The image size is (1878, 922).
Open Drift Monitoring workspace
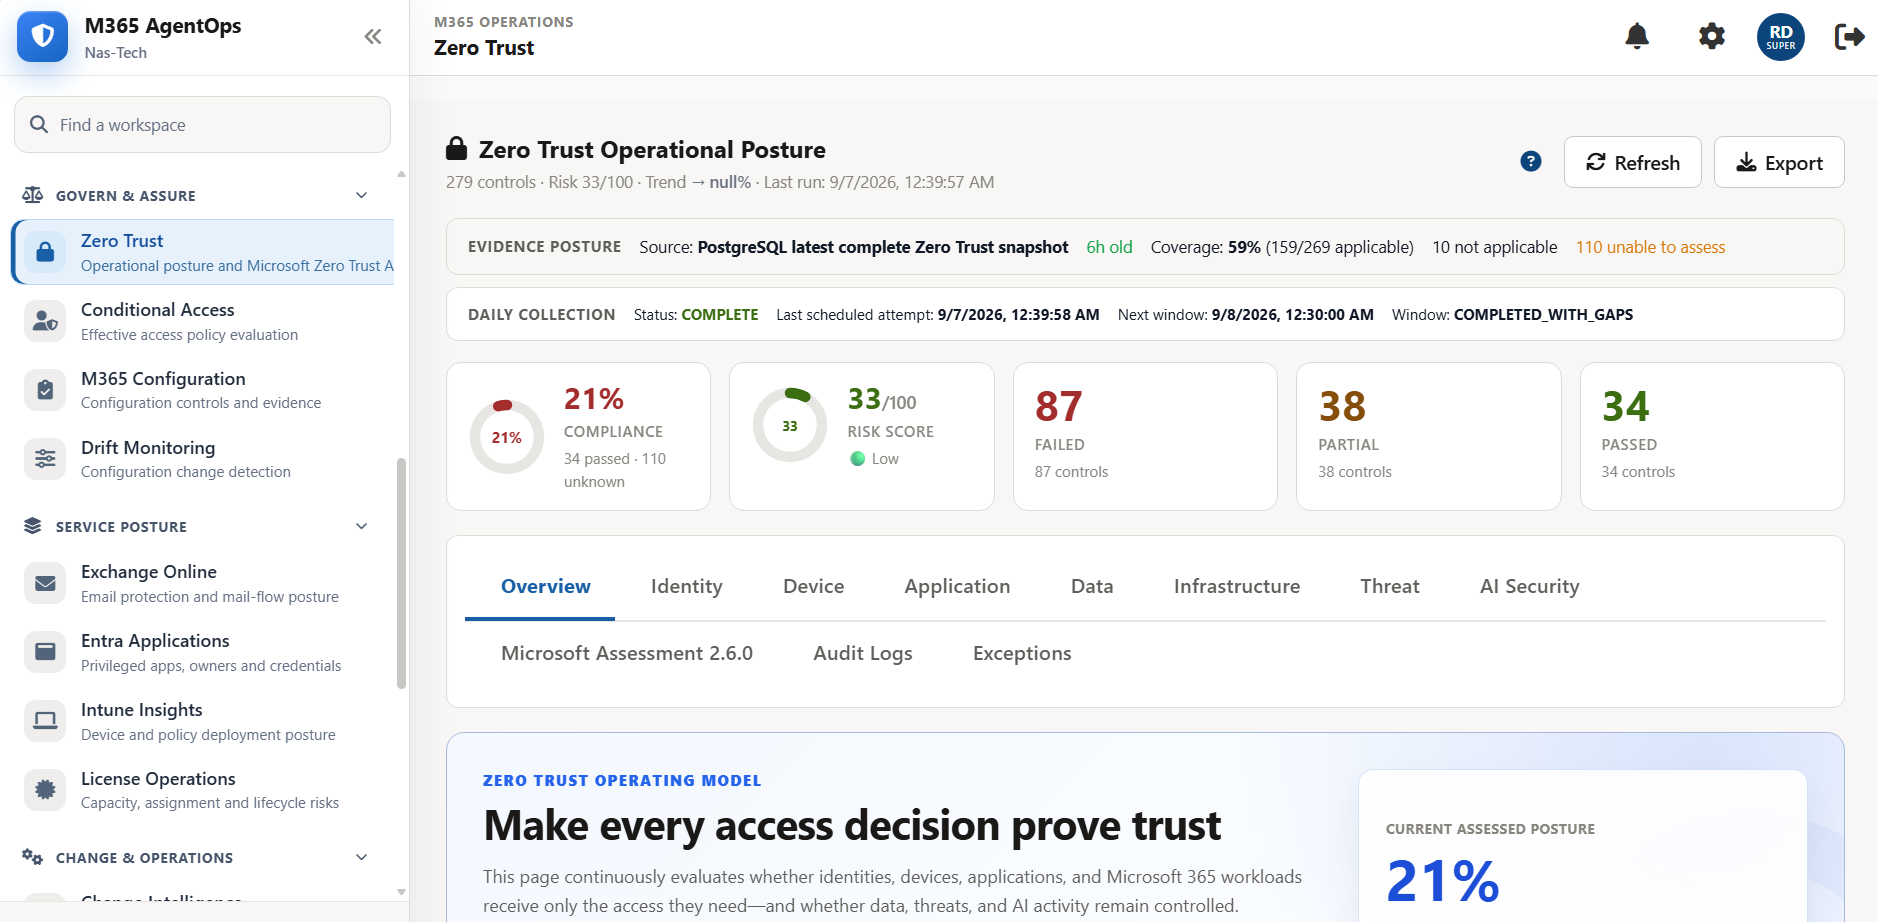pyautogui.click(x=203, y=459)
